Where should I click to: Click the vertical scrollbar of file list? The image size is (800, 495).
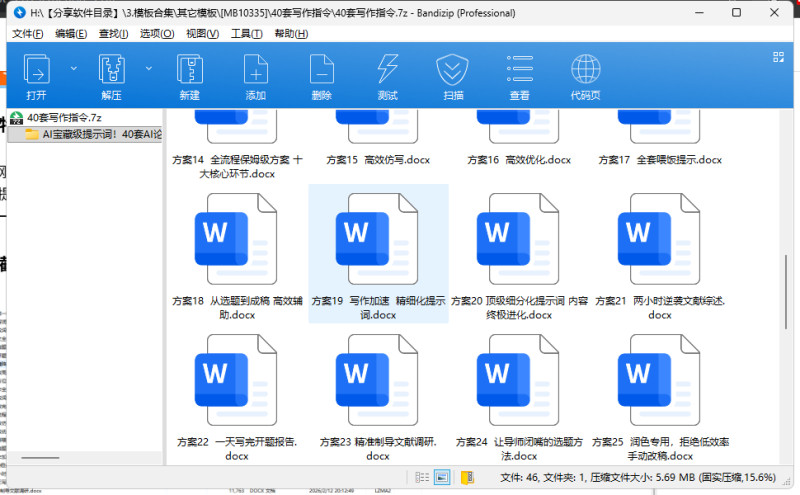pyautogui.click(x=786, y=292)
